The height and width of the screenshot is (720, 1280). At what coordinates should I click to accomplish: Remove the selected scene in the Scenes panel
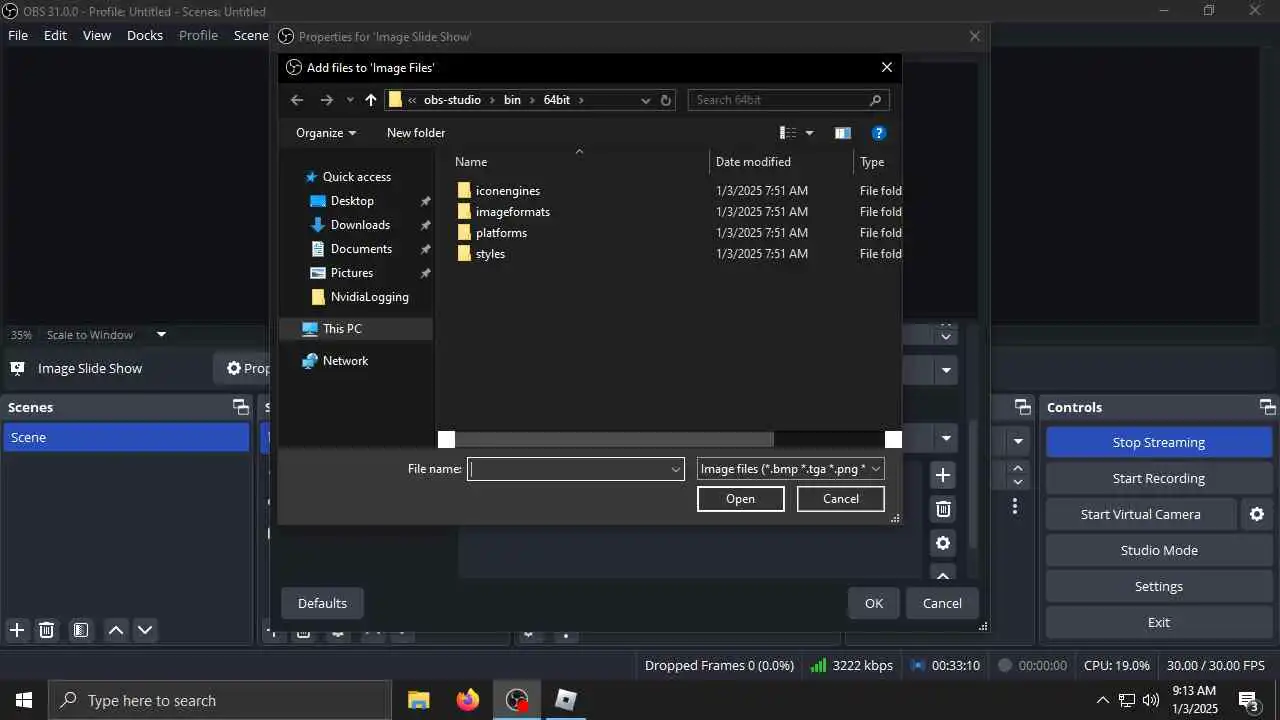tap(47, 630)
